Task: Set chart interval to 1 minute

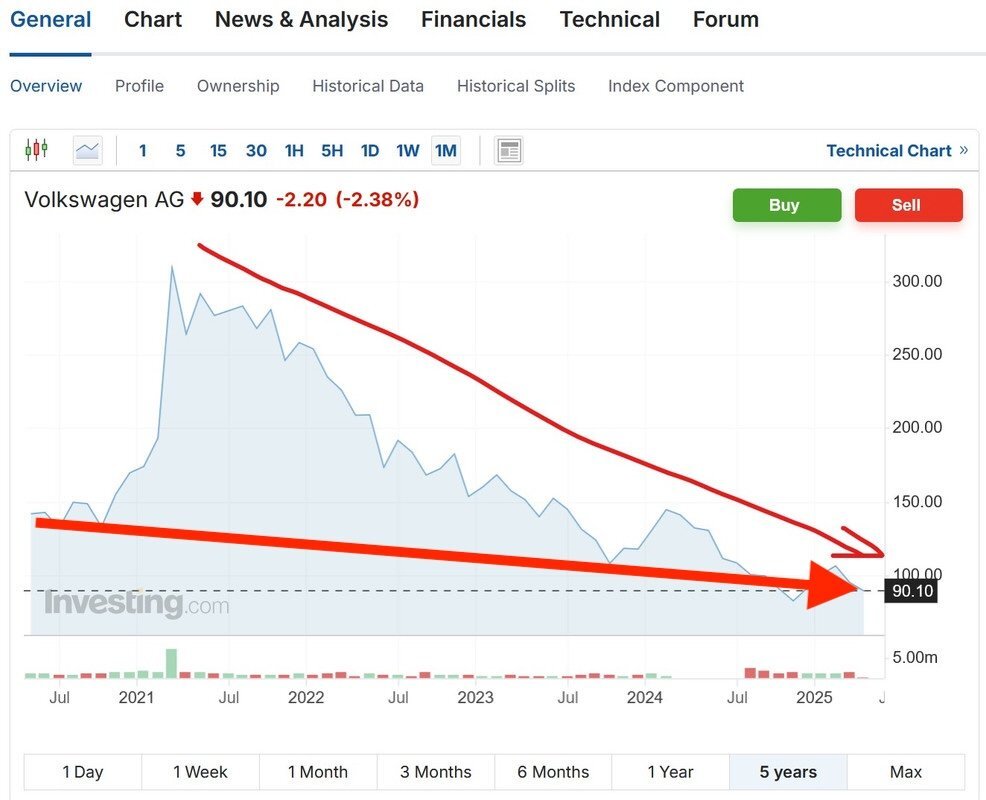Action: point(143,151)
